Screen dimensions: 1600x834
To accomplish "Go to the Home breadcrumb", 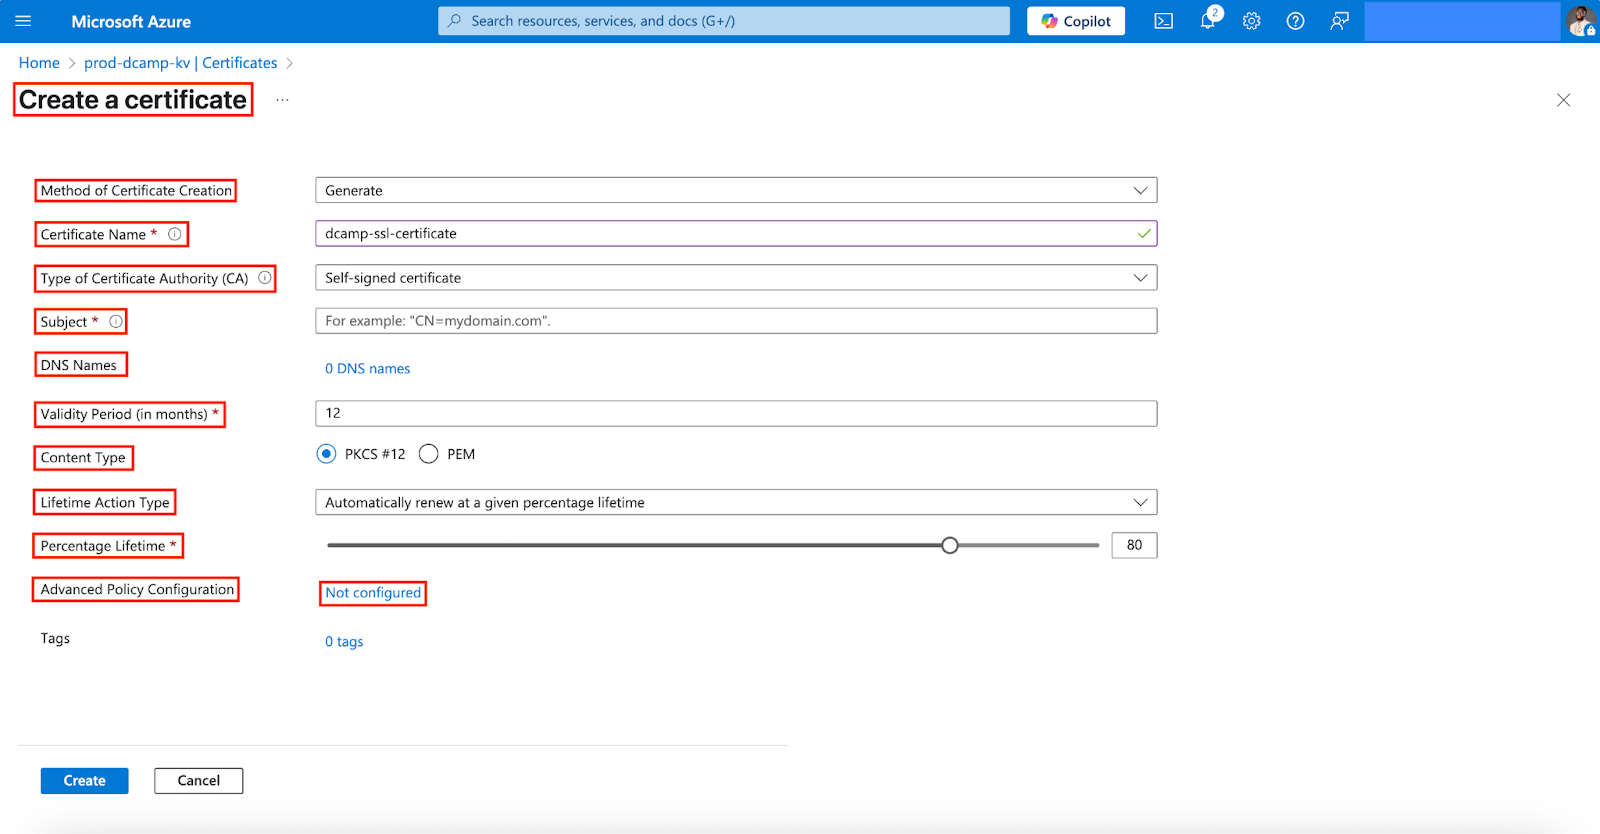I will (x=39, y=63).
